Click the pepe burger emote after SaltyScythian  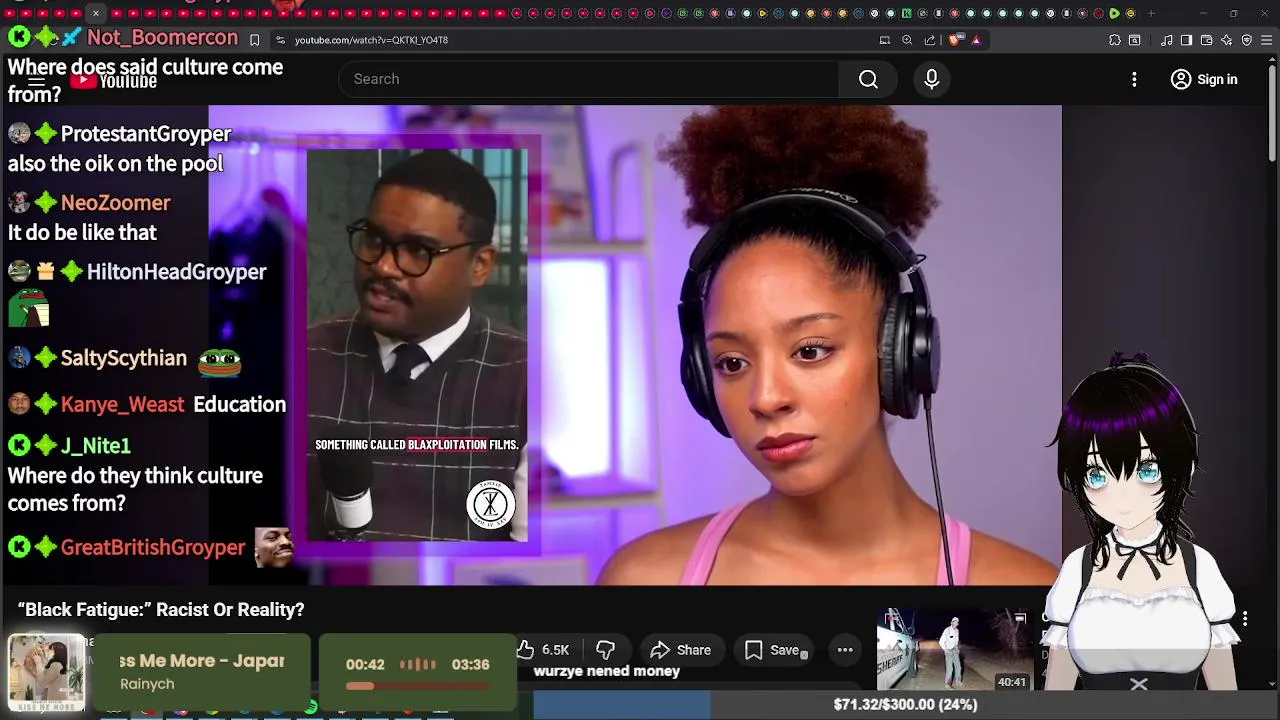click(x=219, y=360)
